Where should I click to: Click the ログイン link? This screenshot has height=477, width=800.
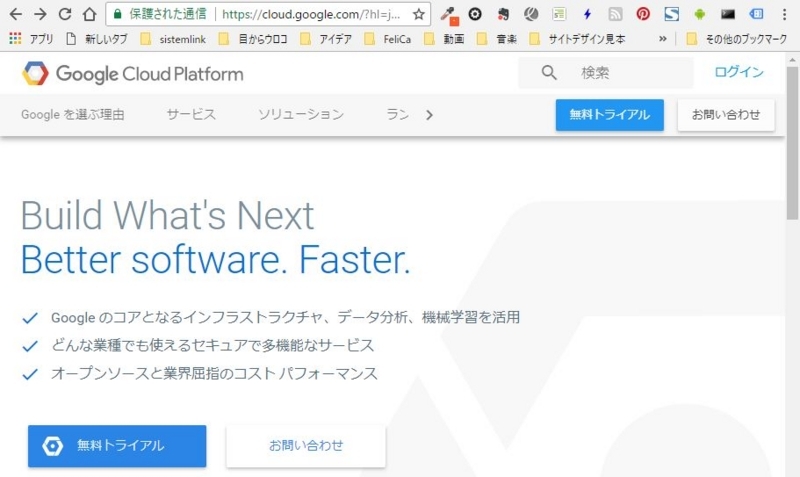739,72
